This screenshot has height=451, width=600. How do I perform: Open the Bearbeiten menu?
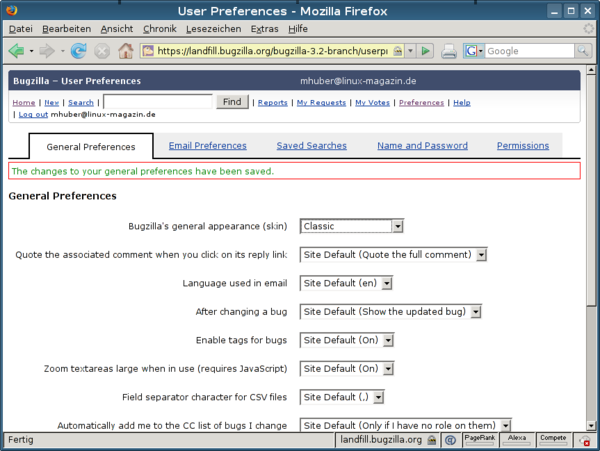tap(67, 29)
